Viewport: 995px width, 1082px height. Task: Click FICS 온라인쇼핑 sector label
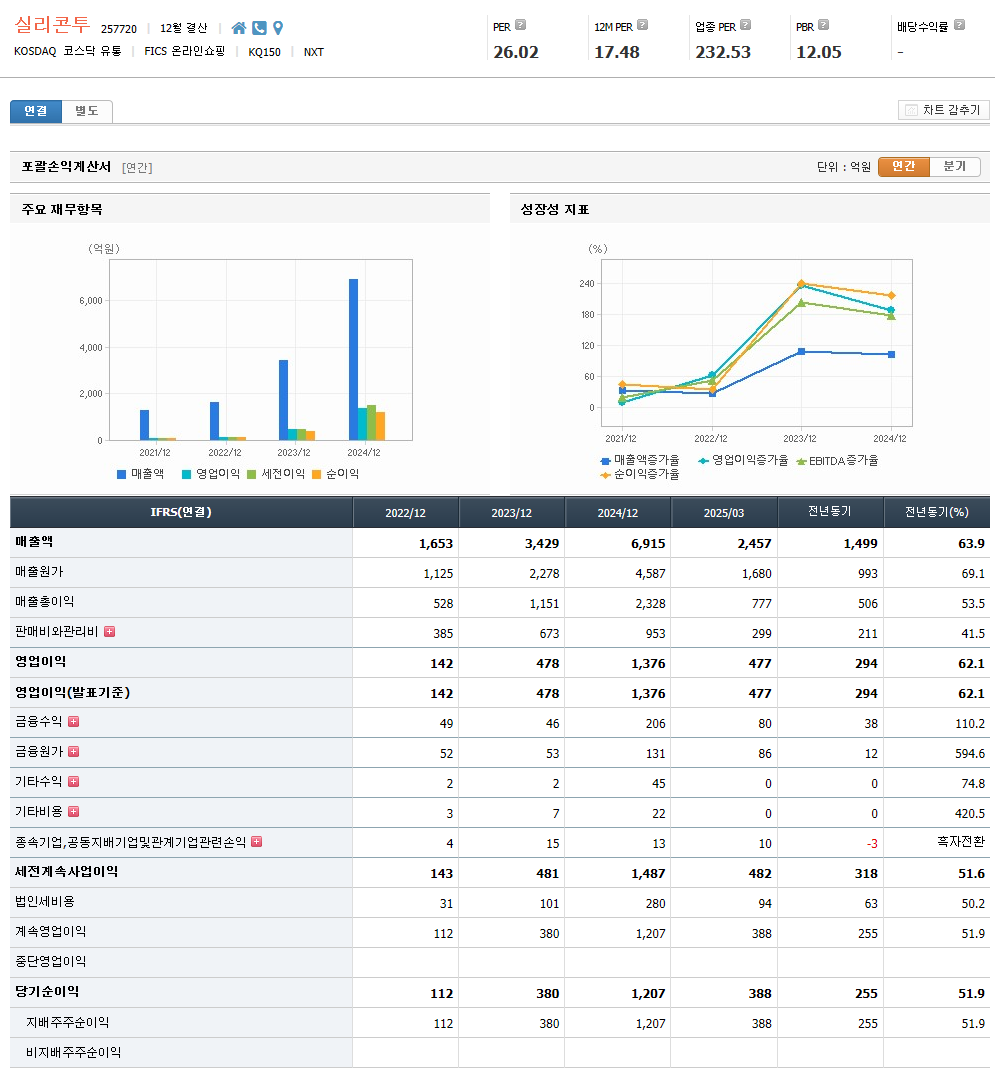[185, 52]
